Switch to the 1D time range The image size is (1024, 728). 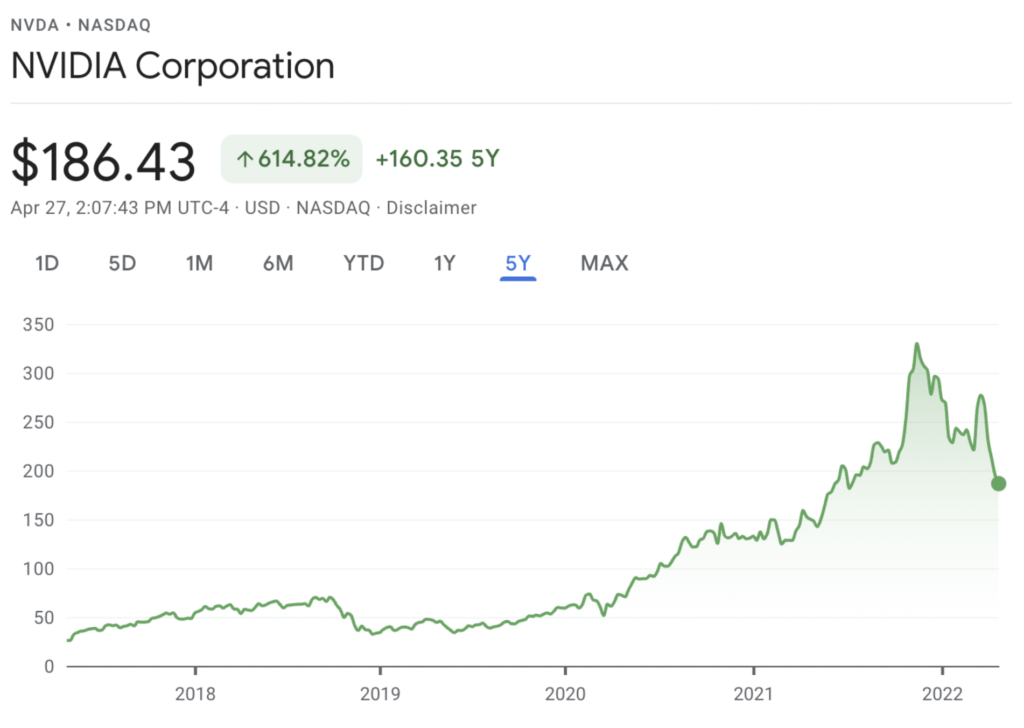pos(47,264)
